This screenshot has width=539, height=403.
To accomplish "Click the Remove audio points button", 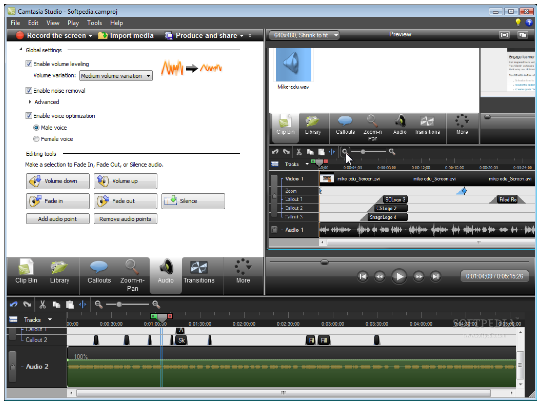I will pyautogui.click(x=125, y=219).
